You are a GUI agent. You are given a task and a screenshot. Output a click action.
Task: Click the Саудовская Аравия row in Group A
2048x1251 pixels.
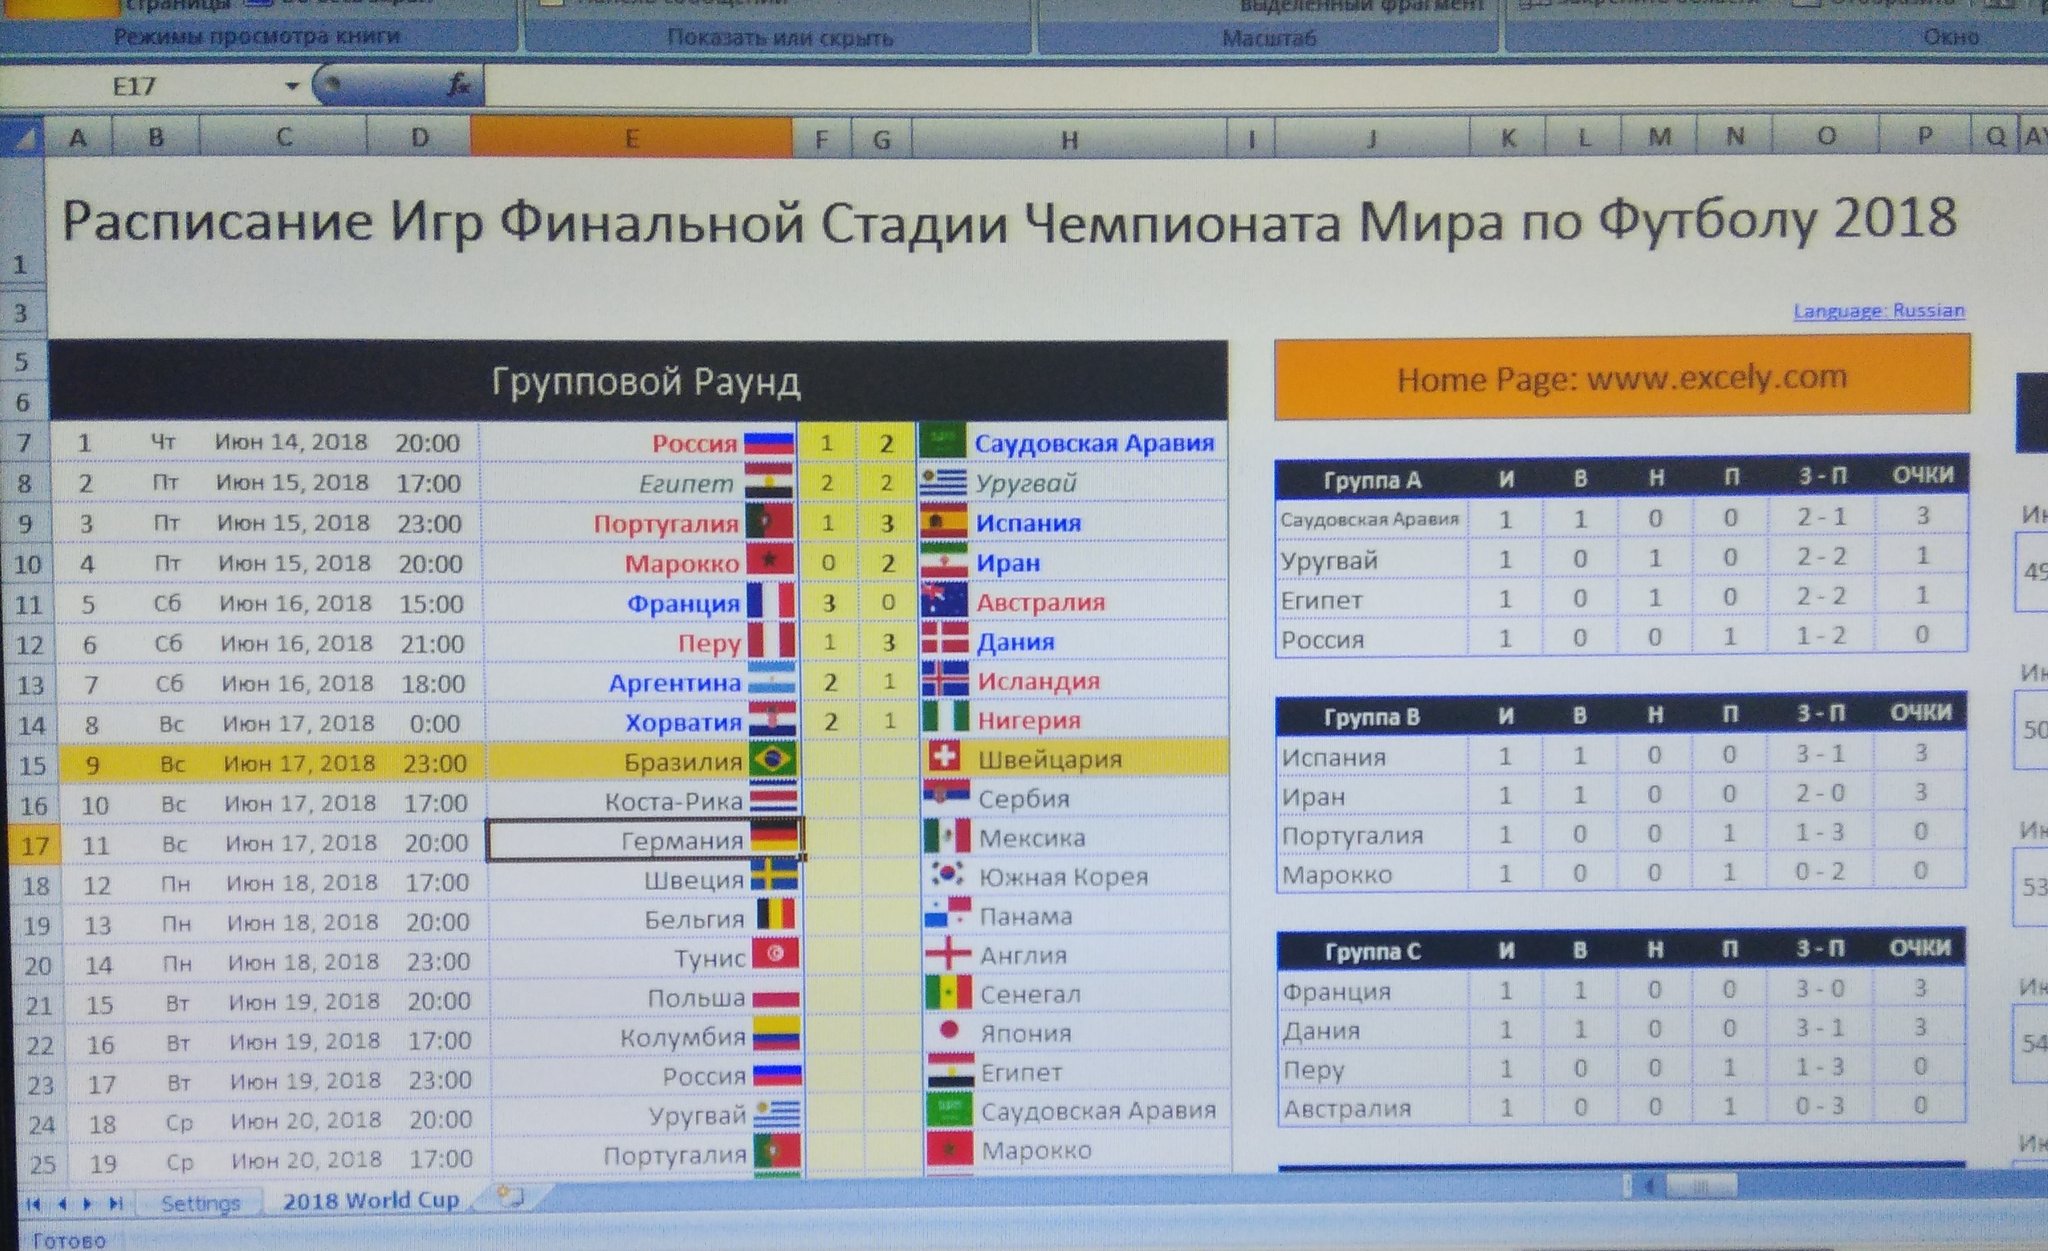1622,519
